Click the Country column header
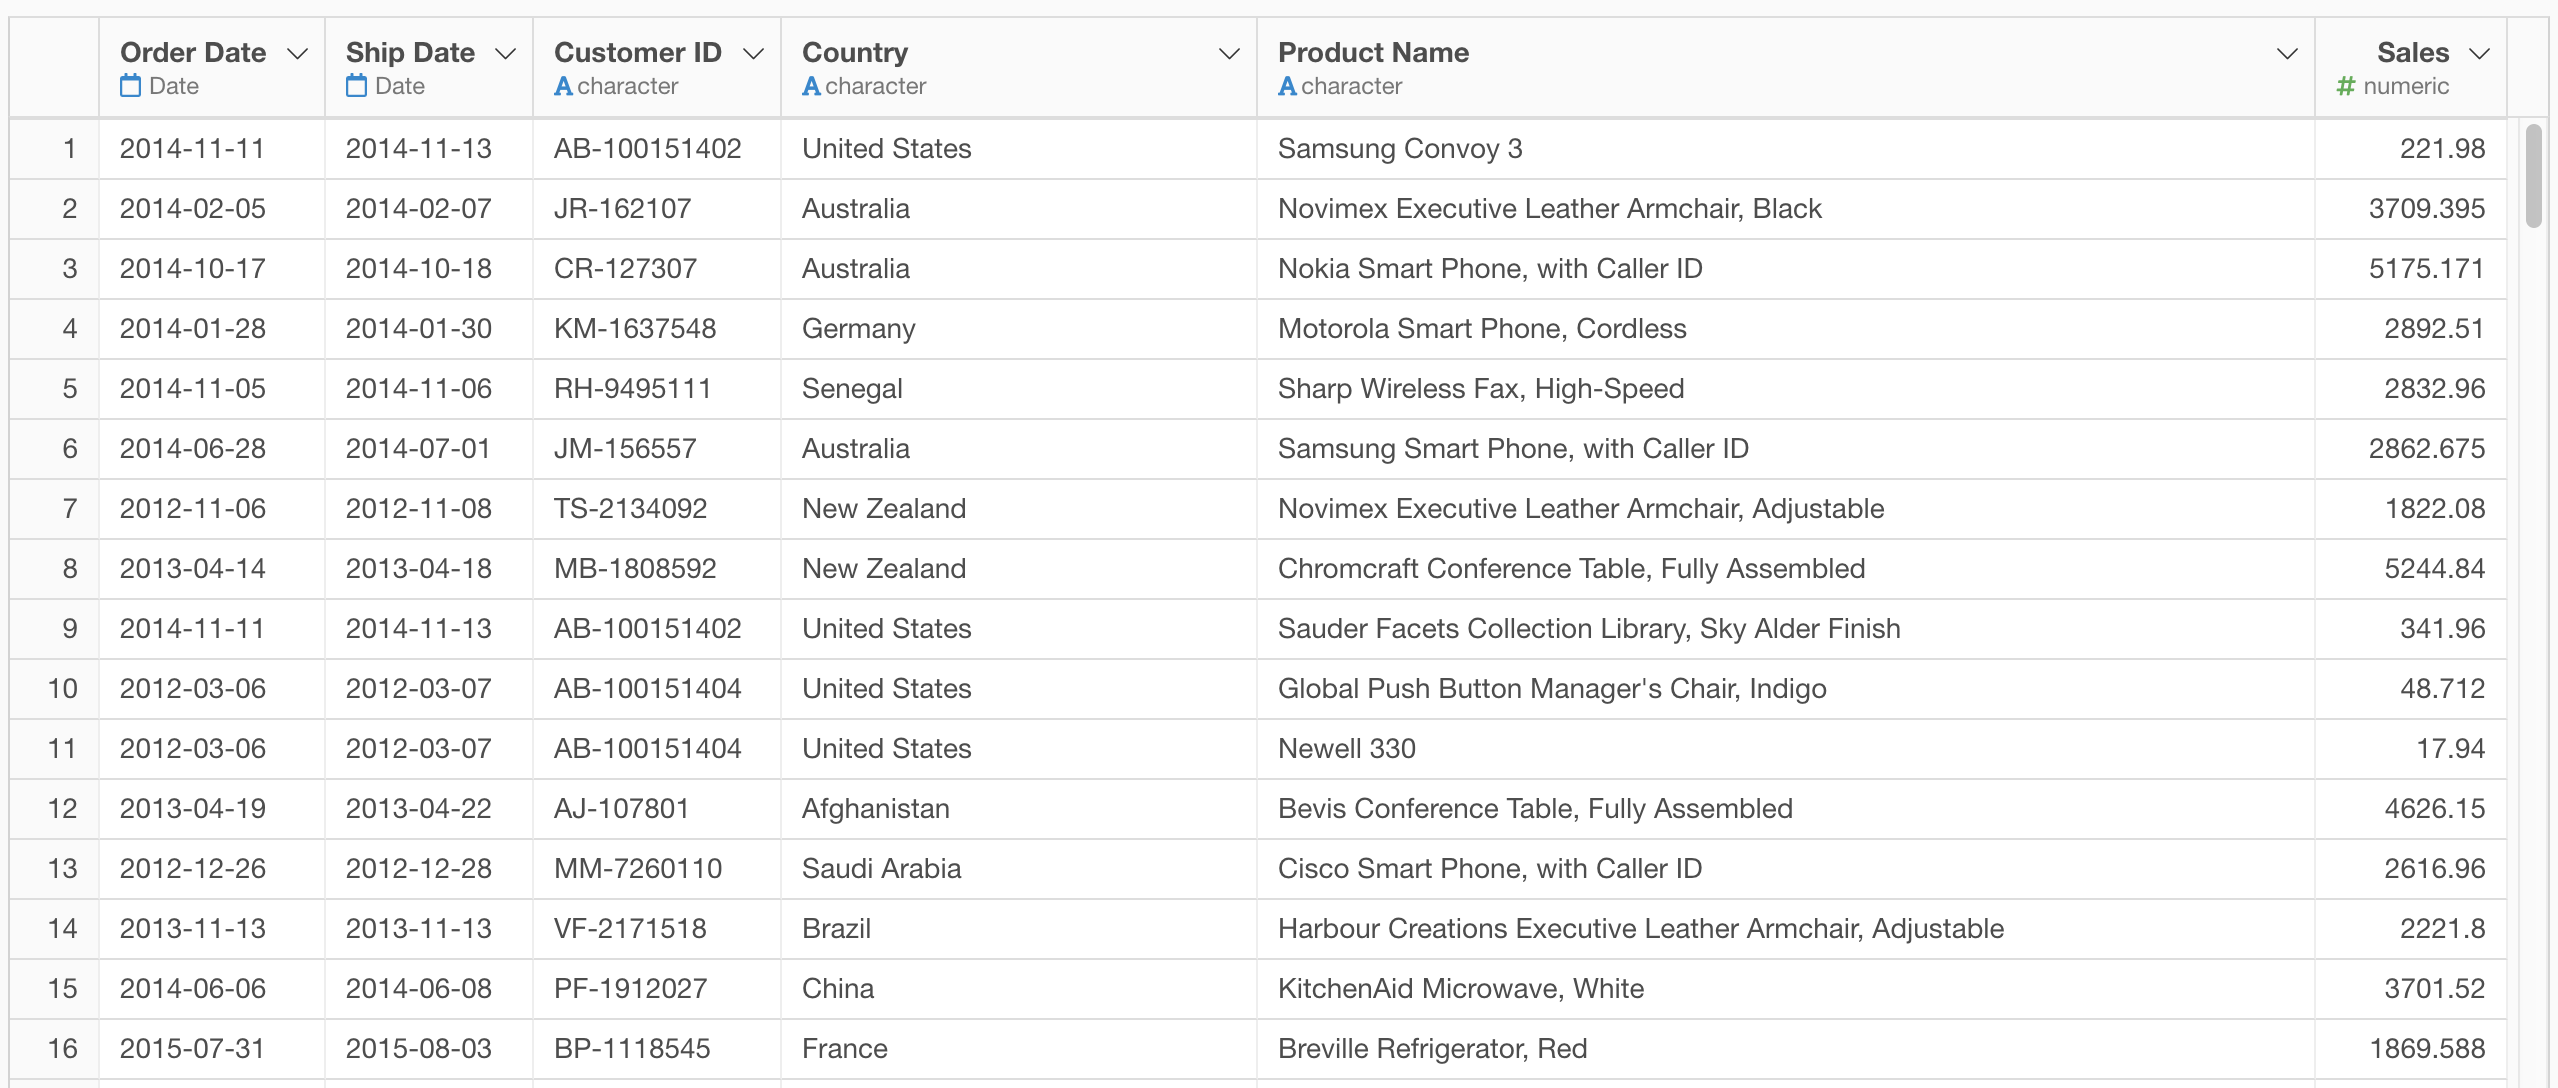The image size is (2558, 1088). pos(854,52)
